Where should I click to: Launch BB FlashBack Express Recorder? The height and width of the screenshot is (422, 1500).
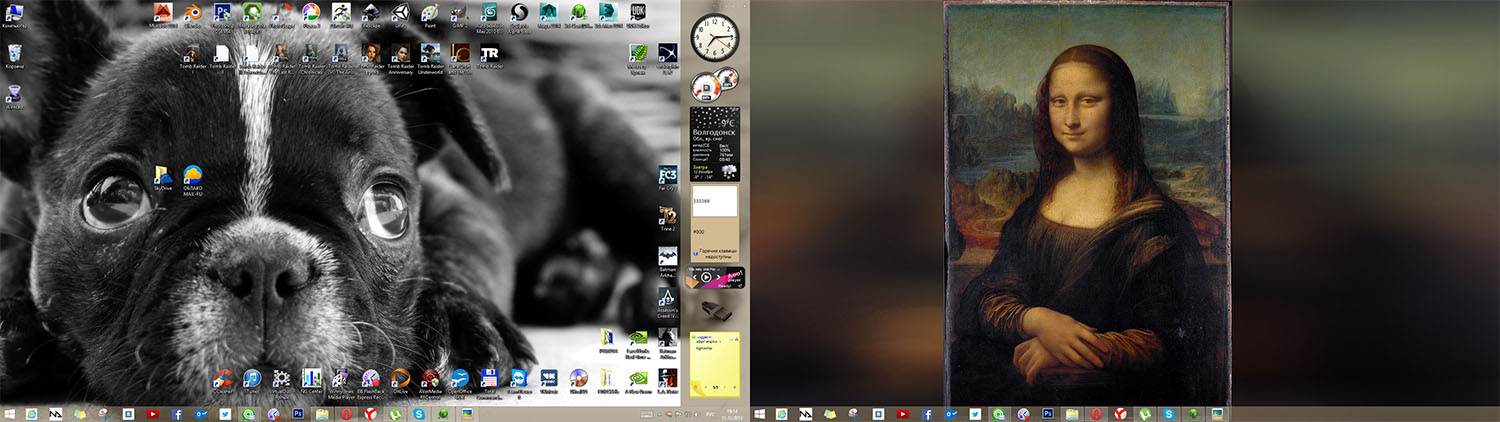pyautogui.click(x=370, y=382)
